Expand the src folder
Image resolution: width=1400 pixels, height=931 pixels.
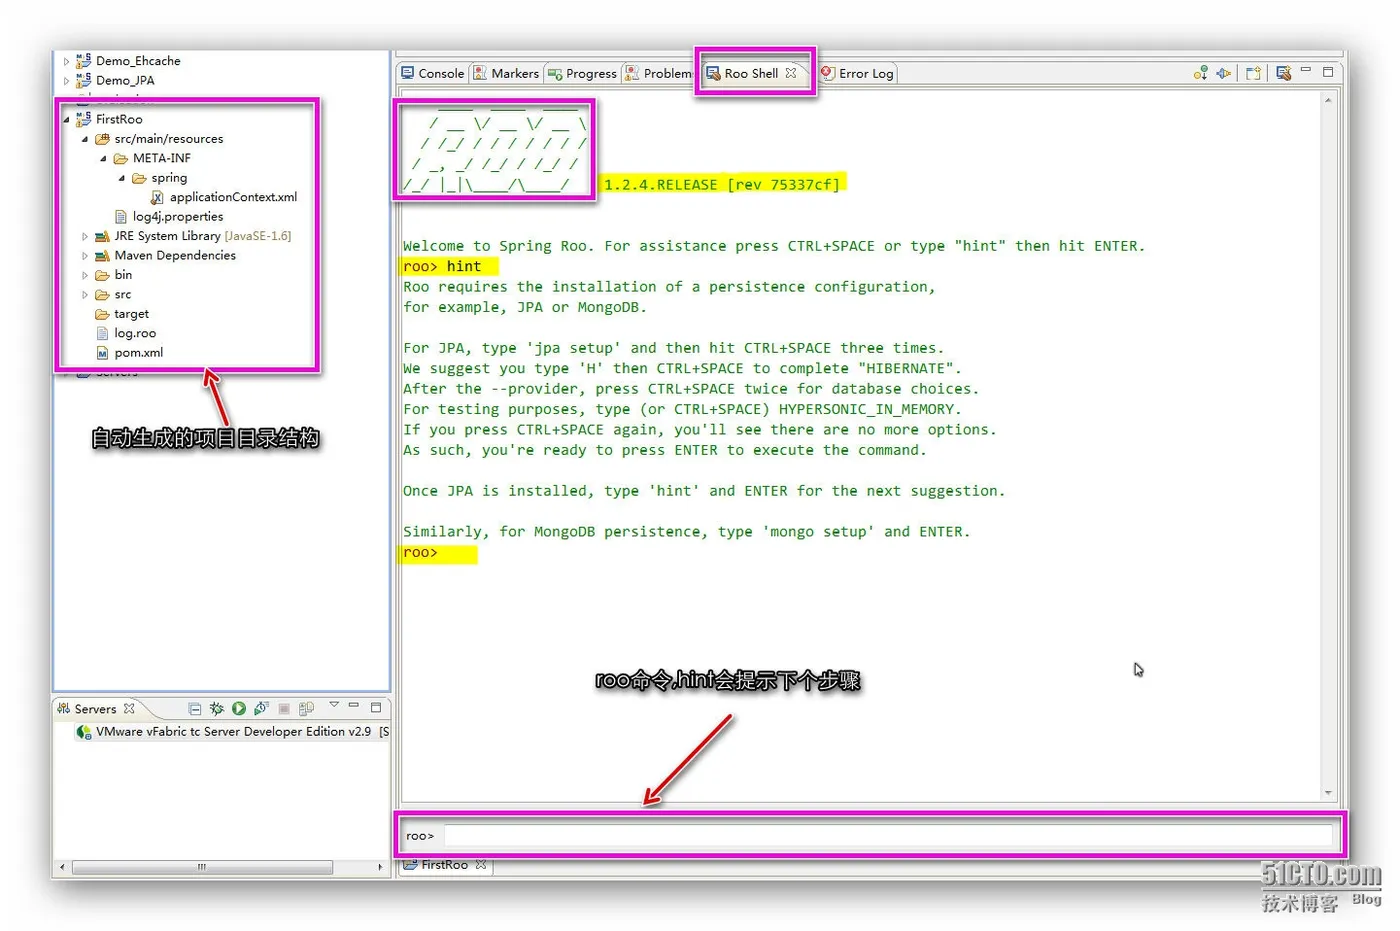(85, 295)
